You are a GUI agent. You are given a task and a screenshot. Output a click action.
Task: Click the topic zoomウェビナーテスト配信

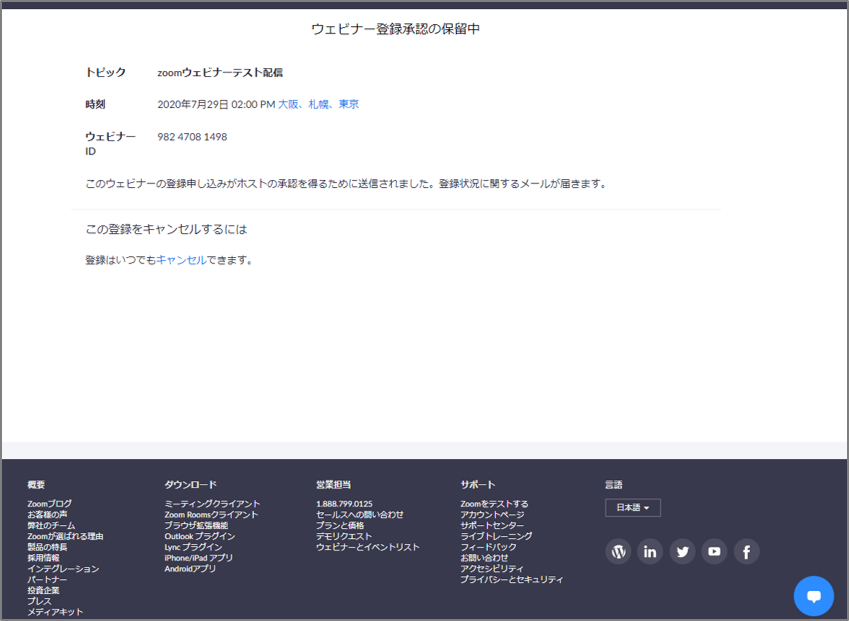point(220,73)
